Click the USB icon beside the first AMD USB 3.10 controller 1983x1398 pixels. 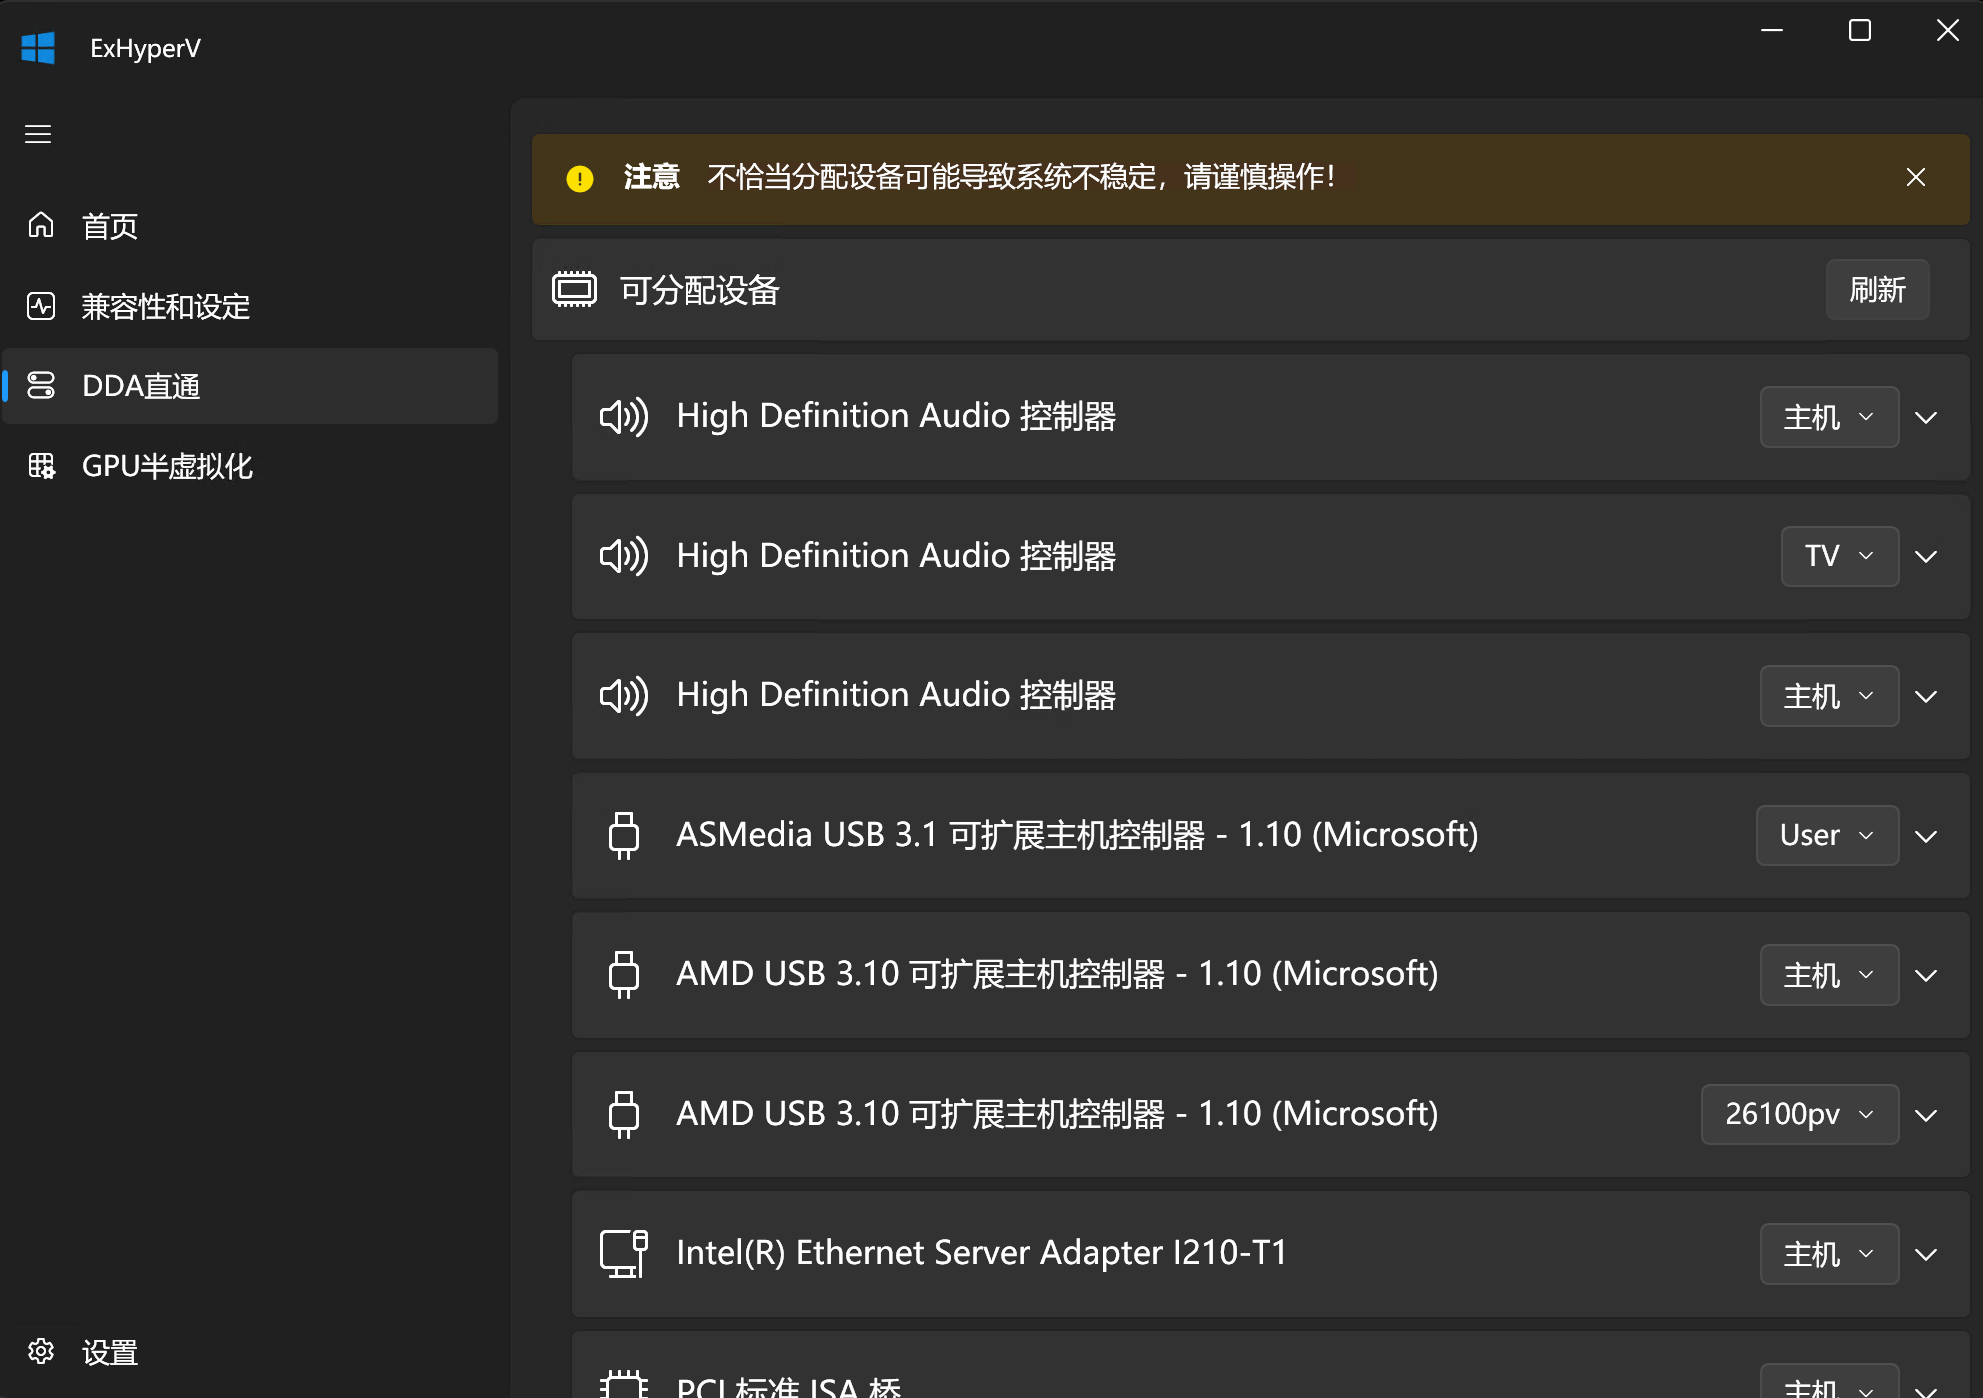pos(624,974)
